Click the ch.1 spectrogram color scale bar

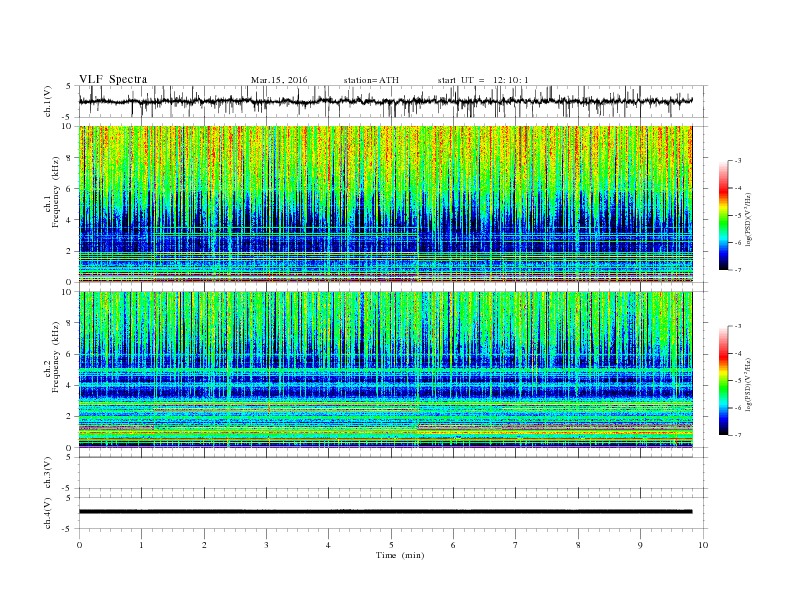[723, 215]
